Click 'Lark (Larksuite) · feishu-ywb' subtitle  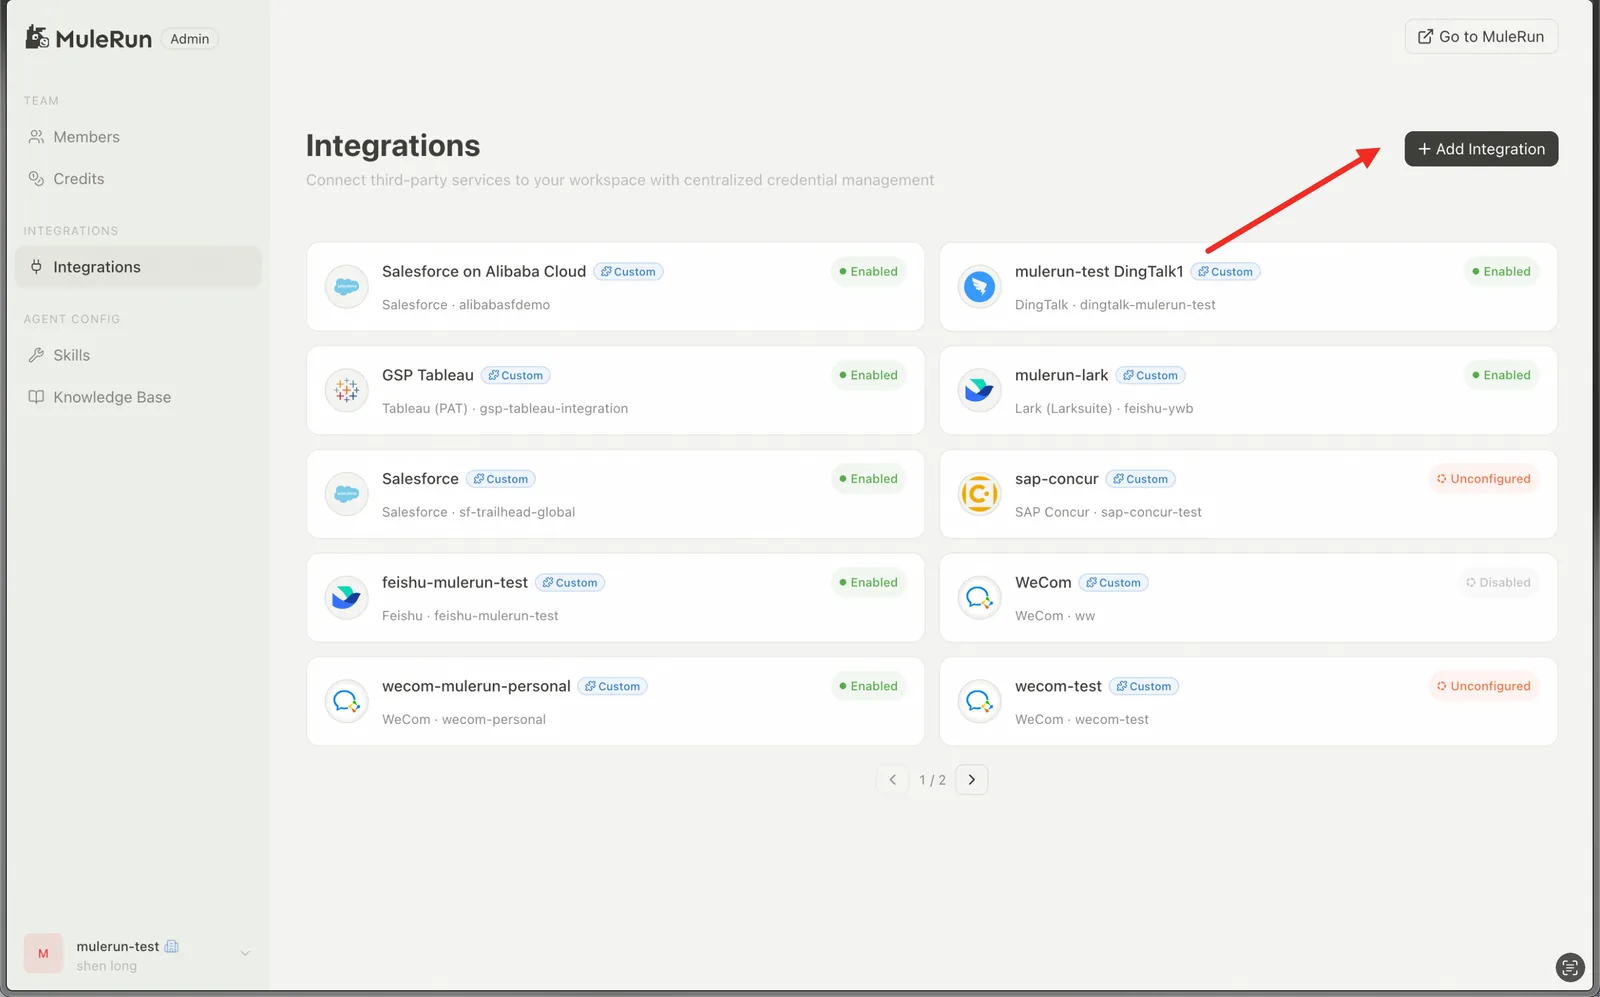pyautogui.click(x=1104, y=409)
